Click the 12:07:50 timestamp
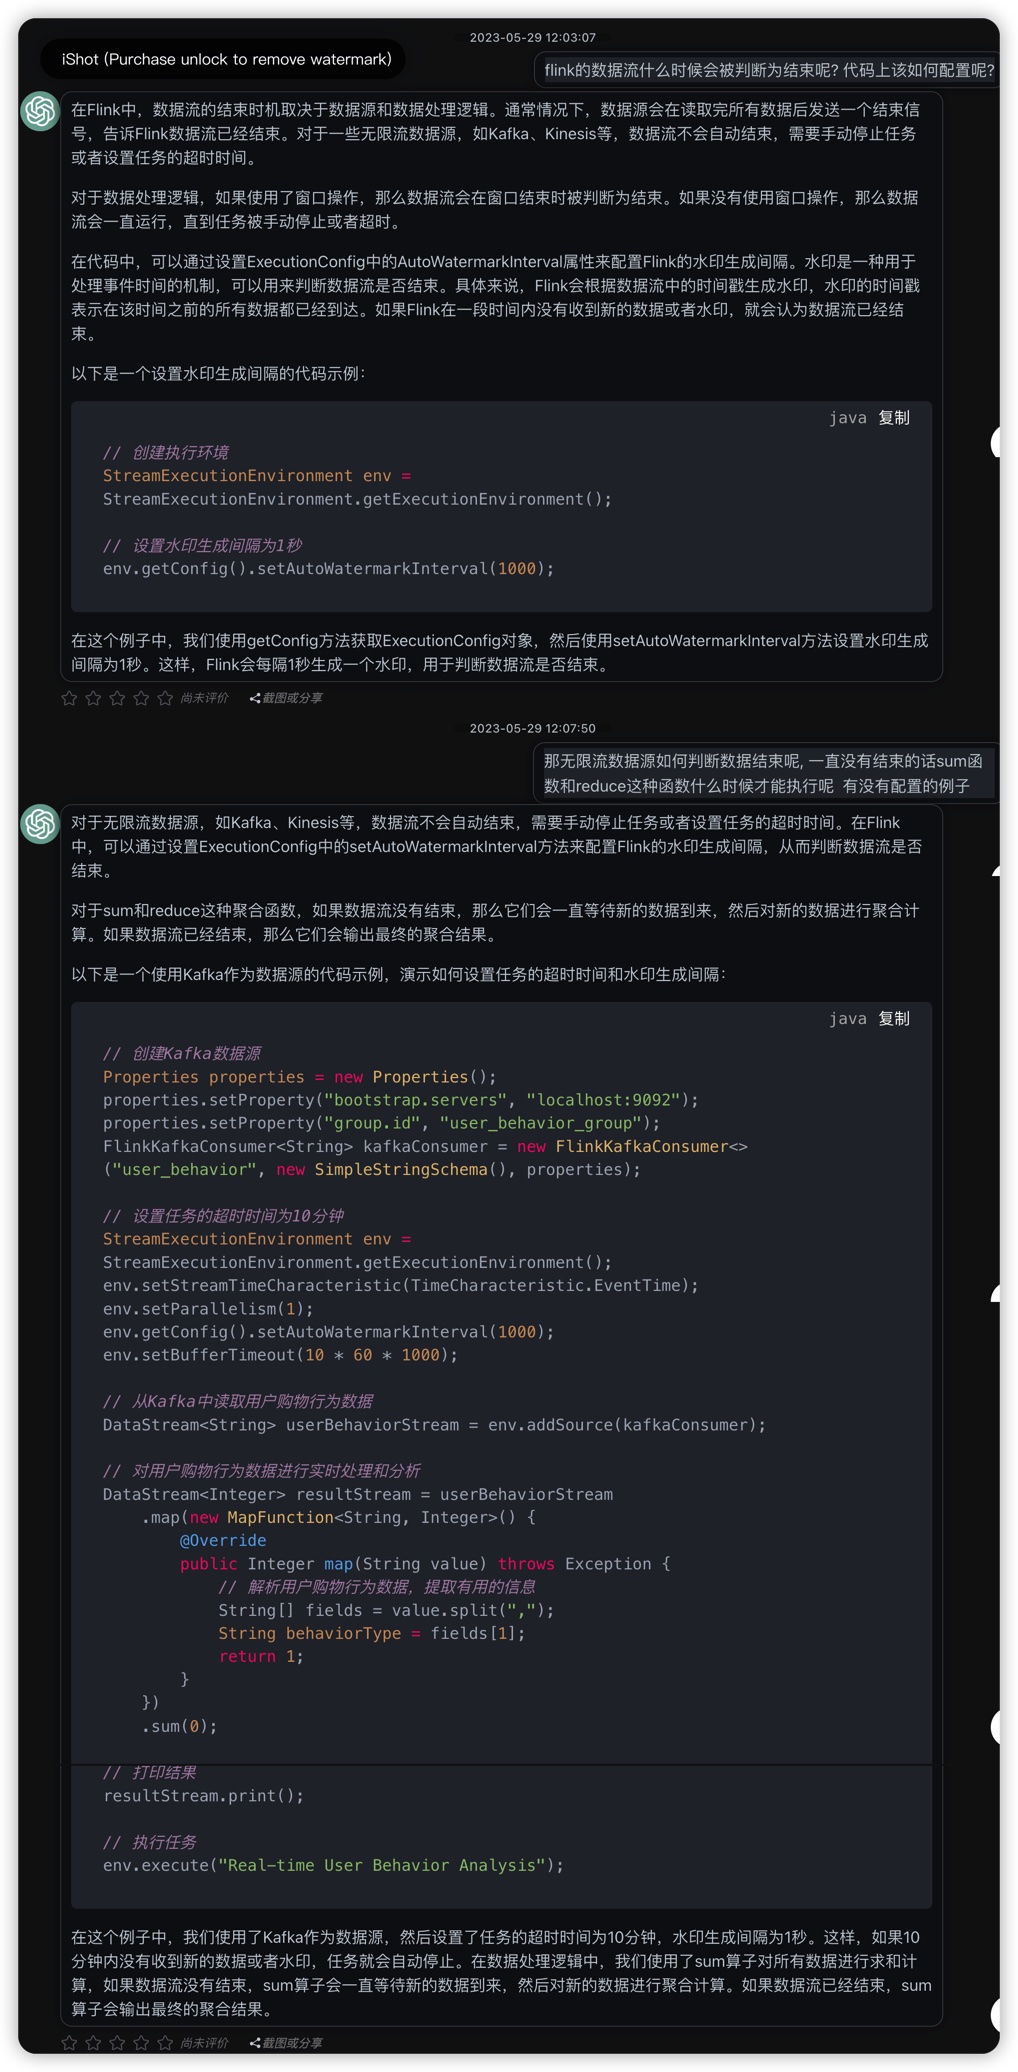This screenshot has height=2072, width=1018. 532,728
